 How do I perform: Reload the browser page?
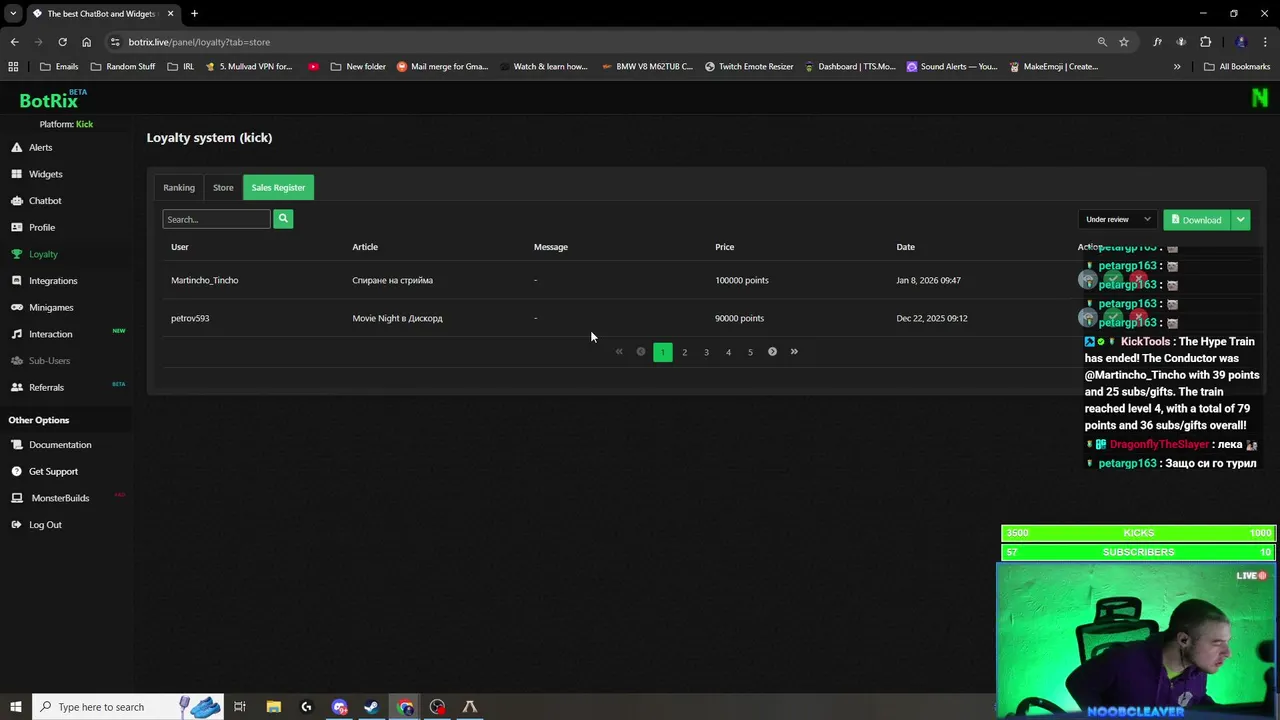(62, 42)
